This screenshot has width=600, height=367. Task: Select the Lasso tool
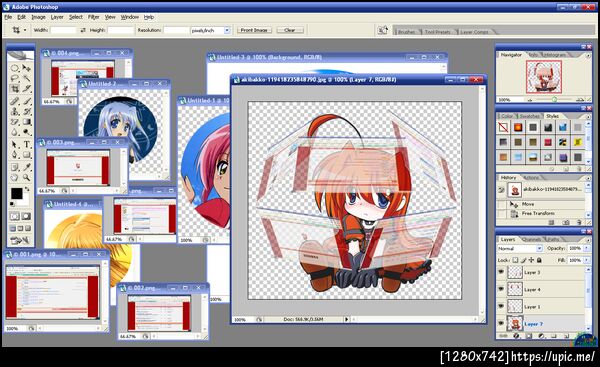click(x=15, y=78)
